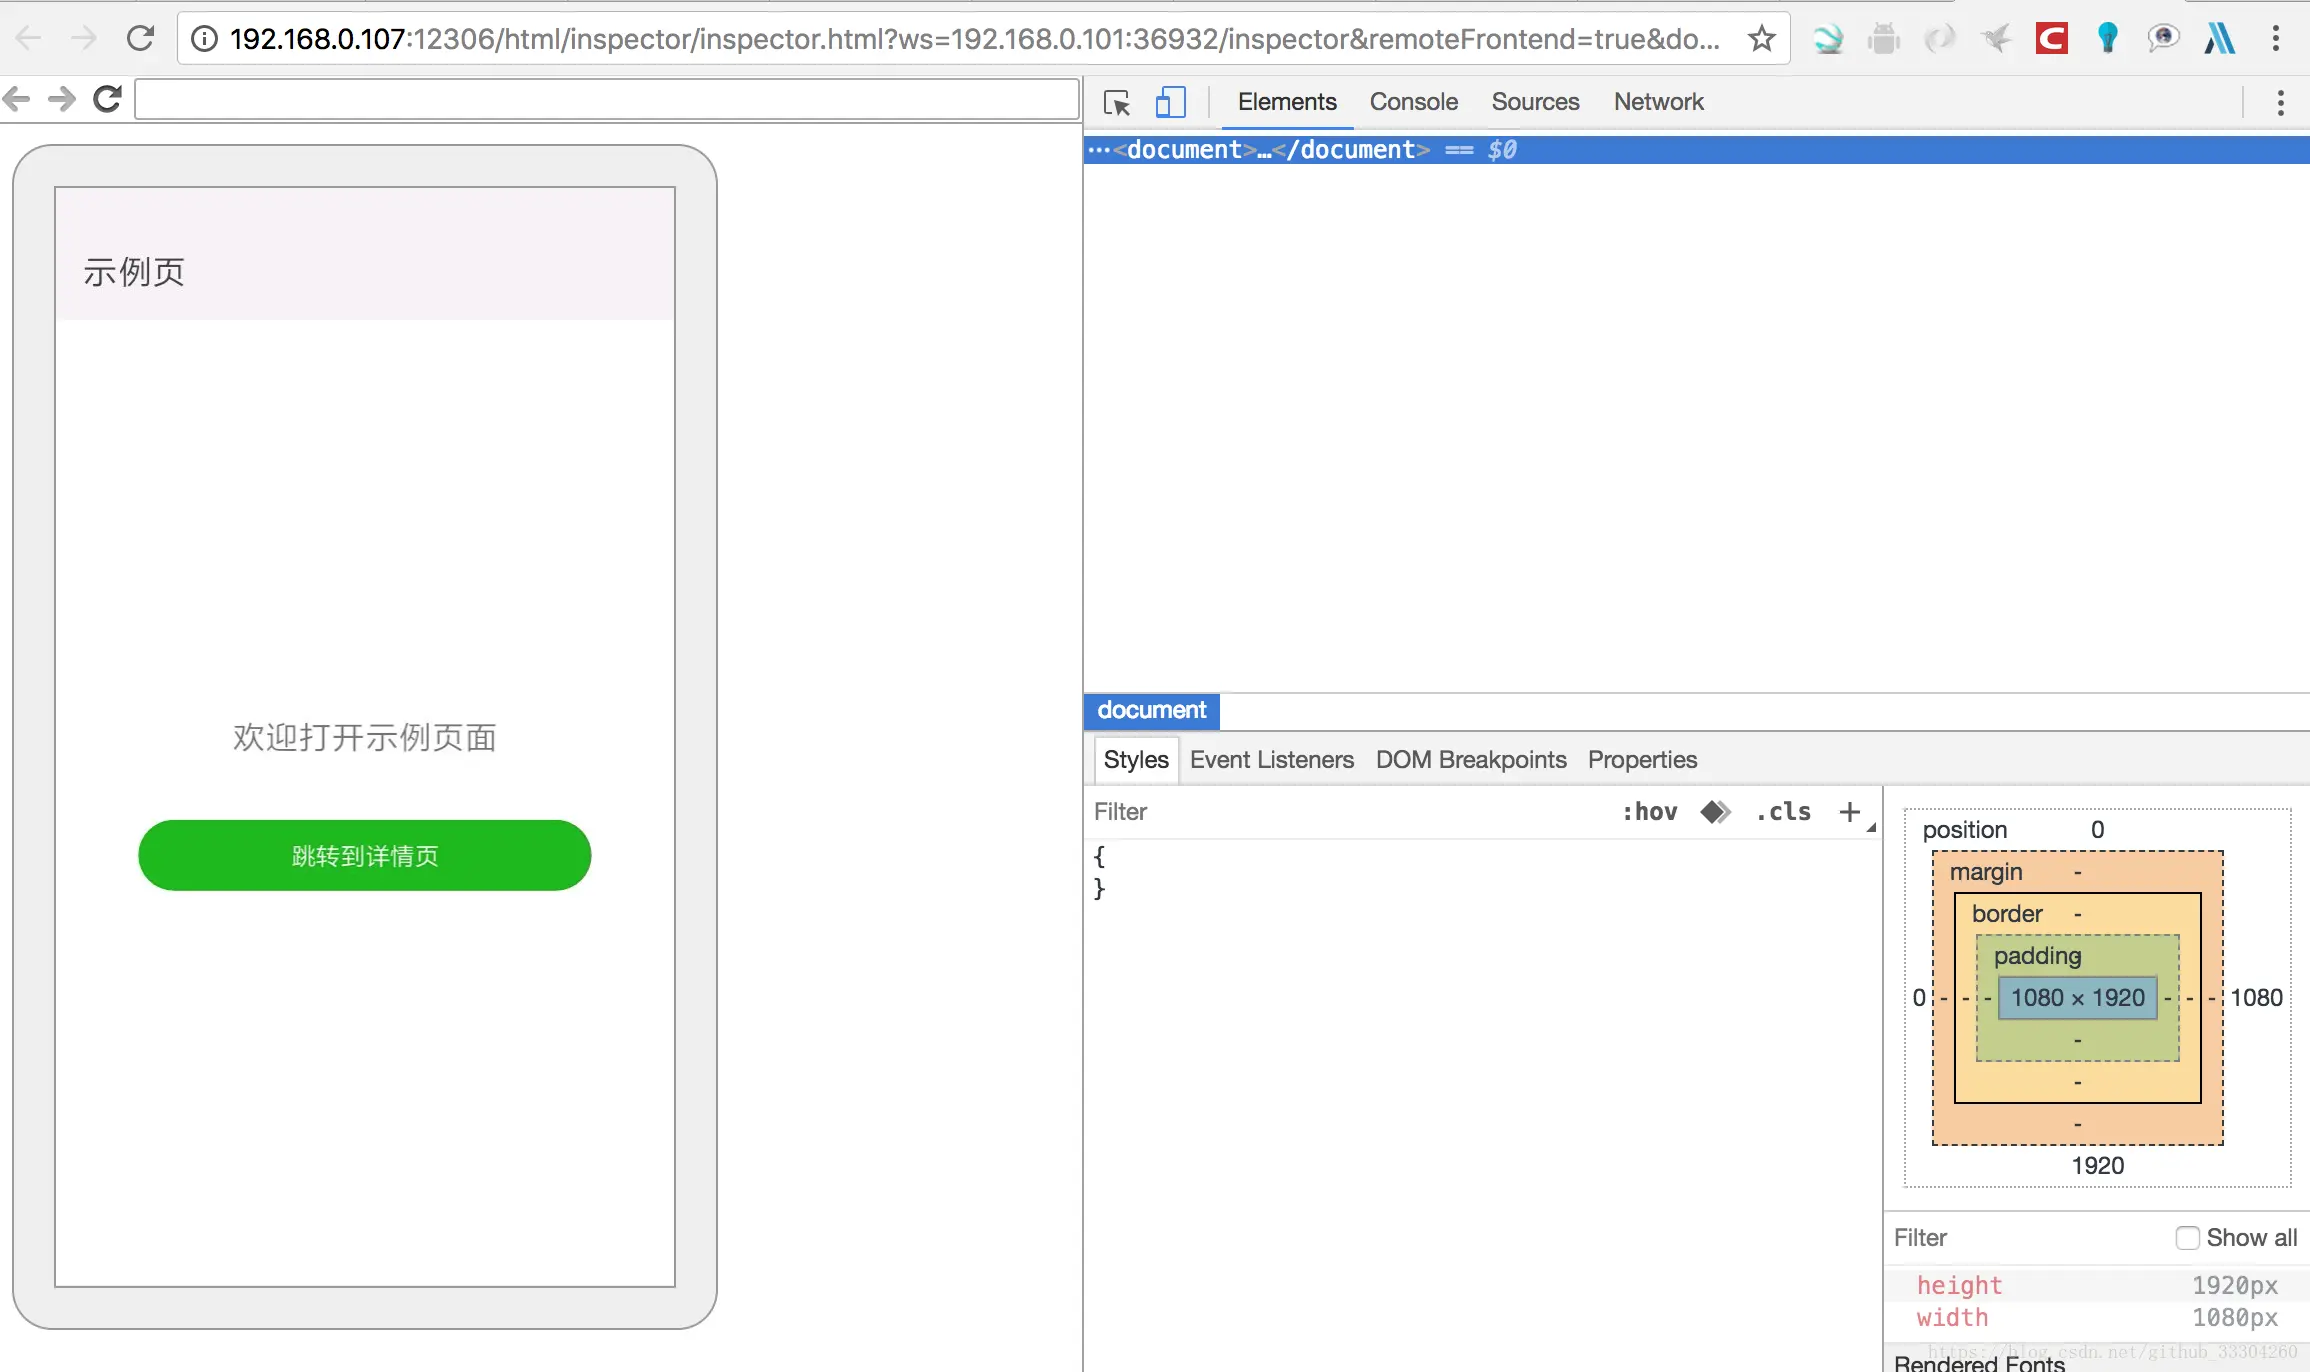Open DevTools three-dot customize menu
Image resolution: width=2310 pixels, height=1372 pixels.
[x=2280, y=102]
